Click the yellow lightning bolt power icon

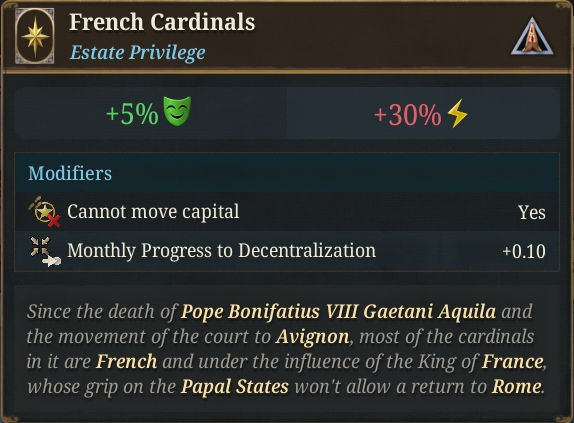point(458,114)
